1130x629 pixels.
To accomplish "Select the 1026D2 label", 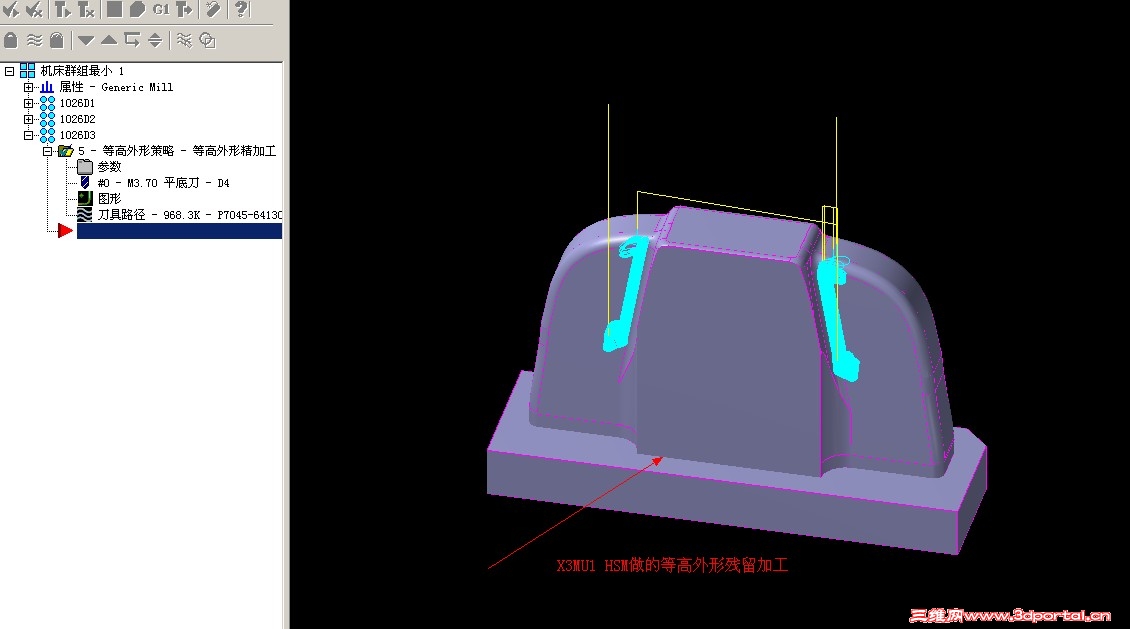I will click(77, 119).
